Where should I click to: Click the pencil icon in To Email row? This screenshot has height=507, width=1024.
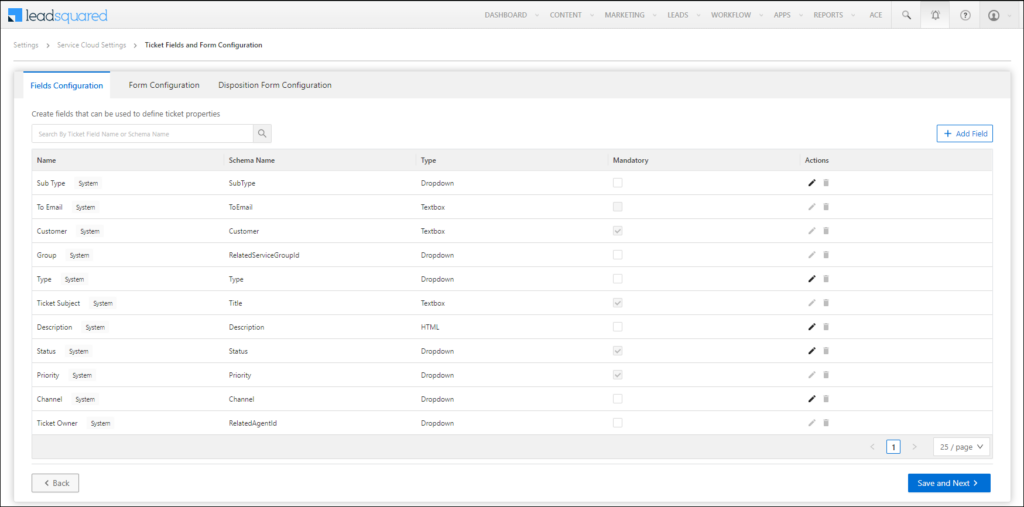[812, 207]
